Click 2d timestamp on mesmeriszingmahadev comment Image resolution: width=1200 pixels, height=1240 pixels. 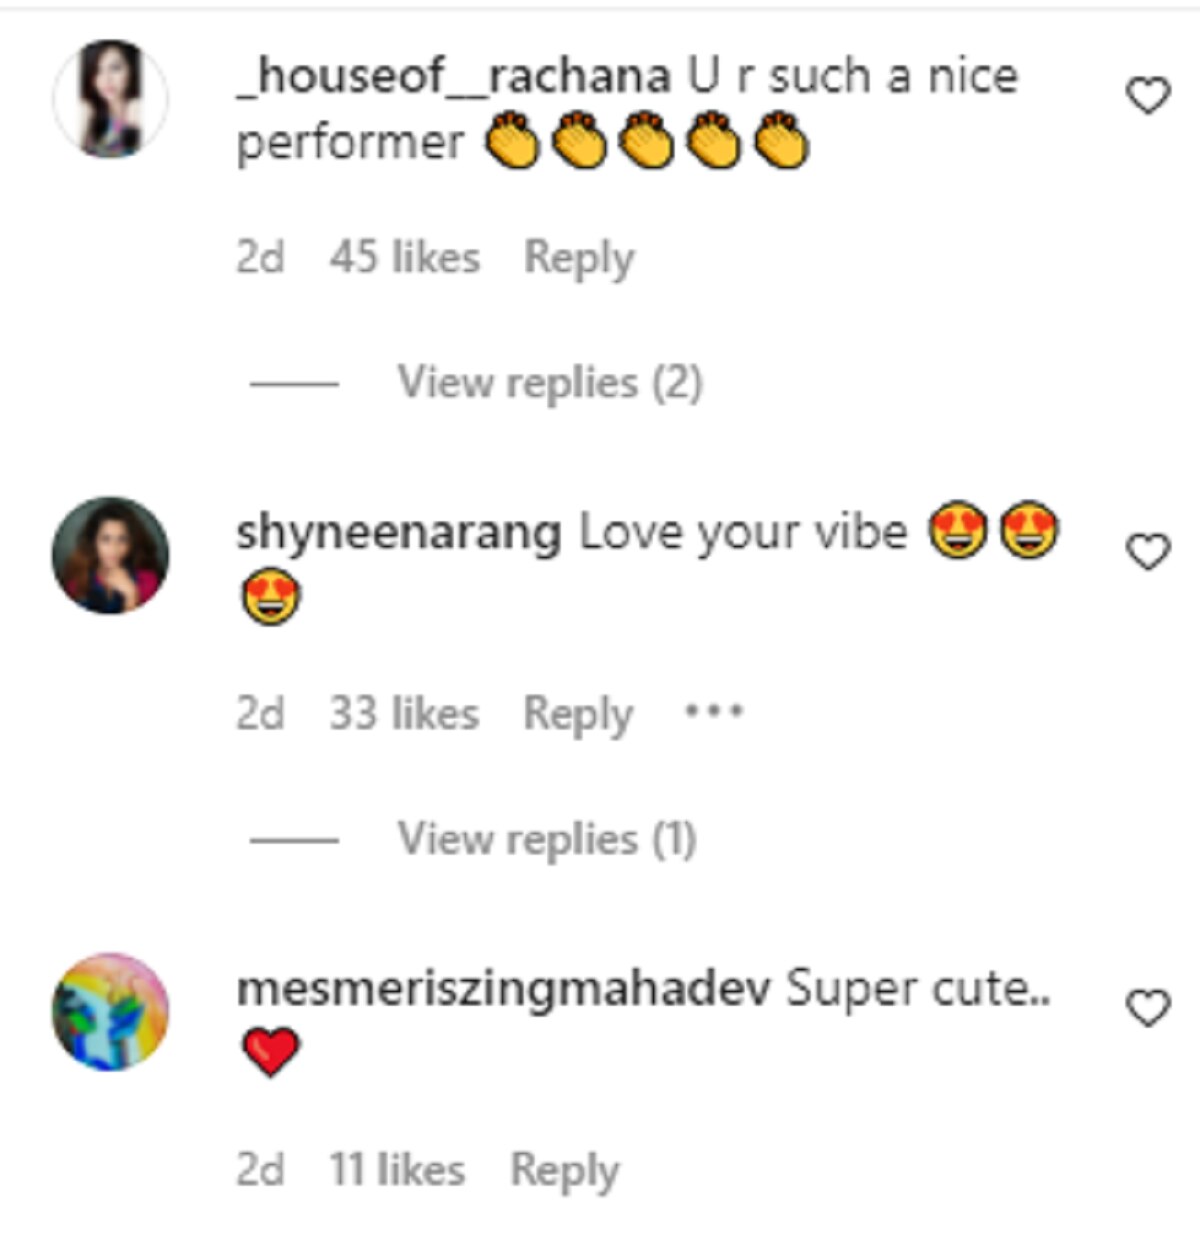[x=260, y=1170]
